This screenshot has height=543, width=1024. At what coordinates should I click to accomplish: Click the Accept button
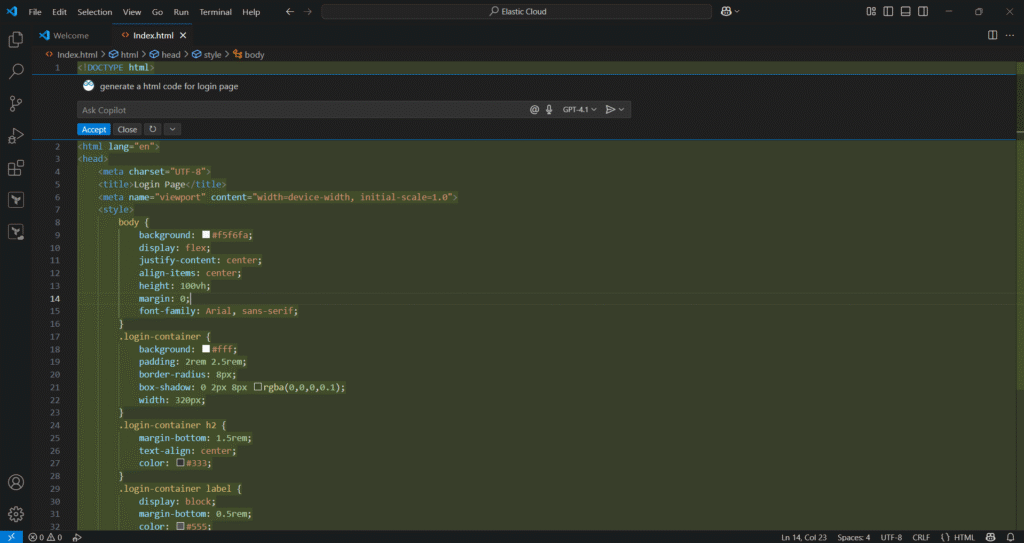tap(94, 129)
